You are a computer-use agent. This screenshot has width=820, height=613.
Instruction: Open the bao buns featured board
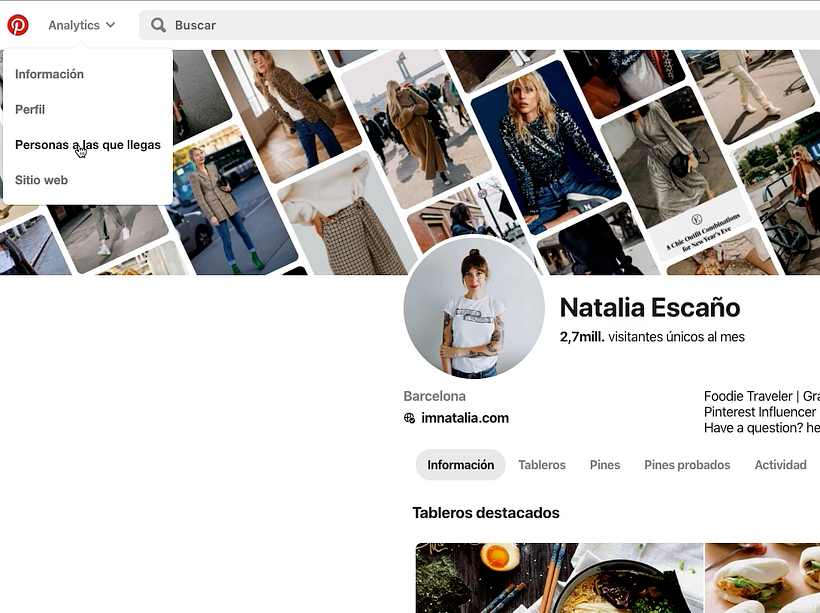tap(762, 578)
